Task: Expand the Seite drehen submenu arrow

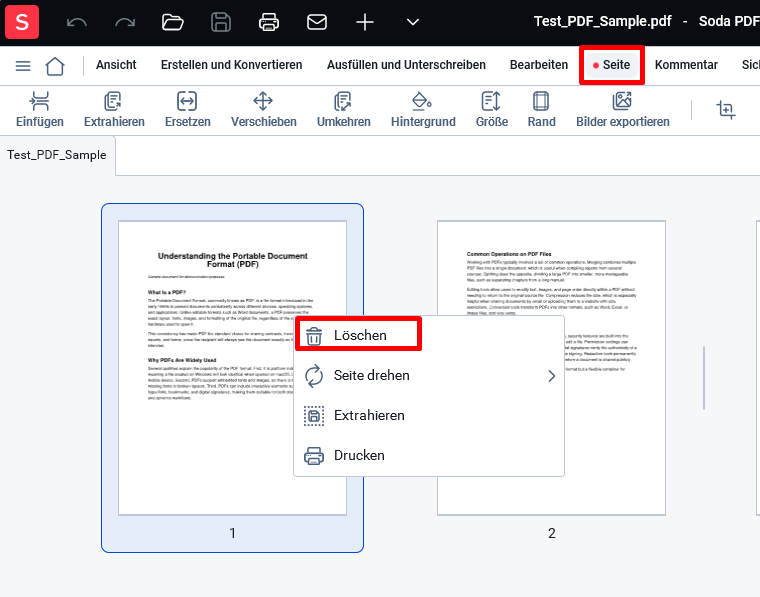Action: pos(552,376)
